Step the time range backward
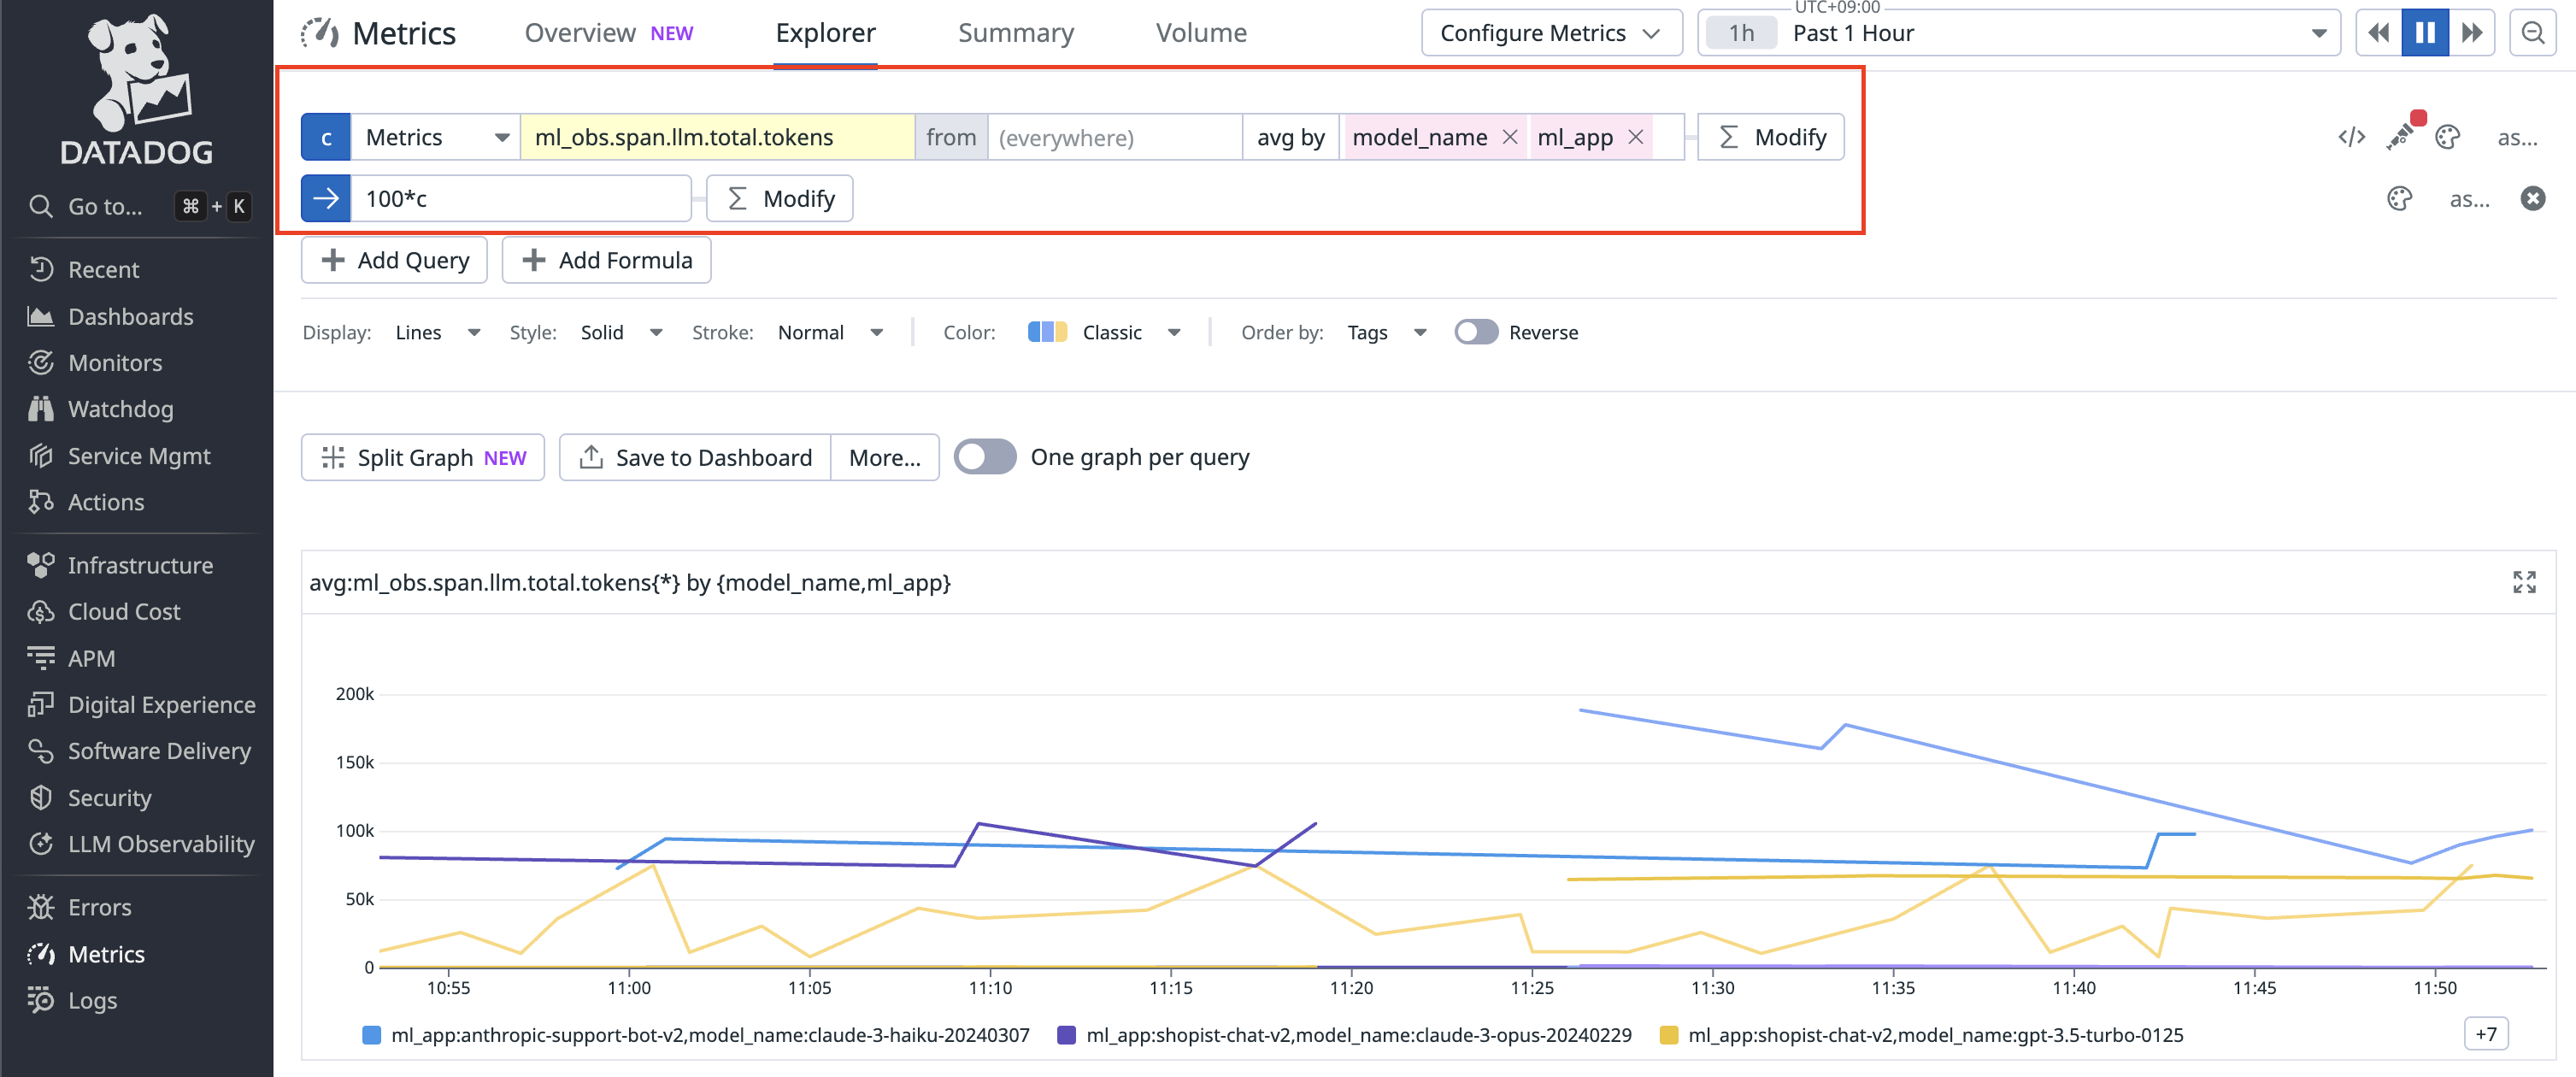2576x1077 pixels. [2378, 33]
